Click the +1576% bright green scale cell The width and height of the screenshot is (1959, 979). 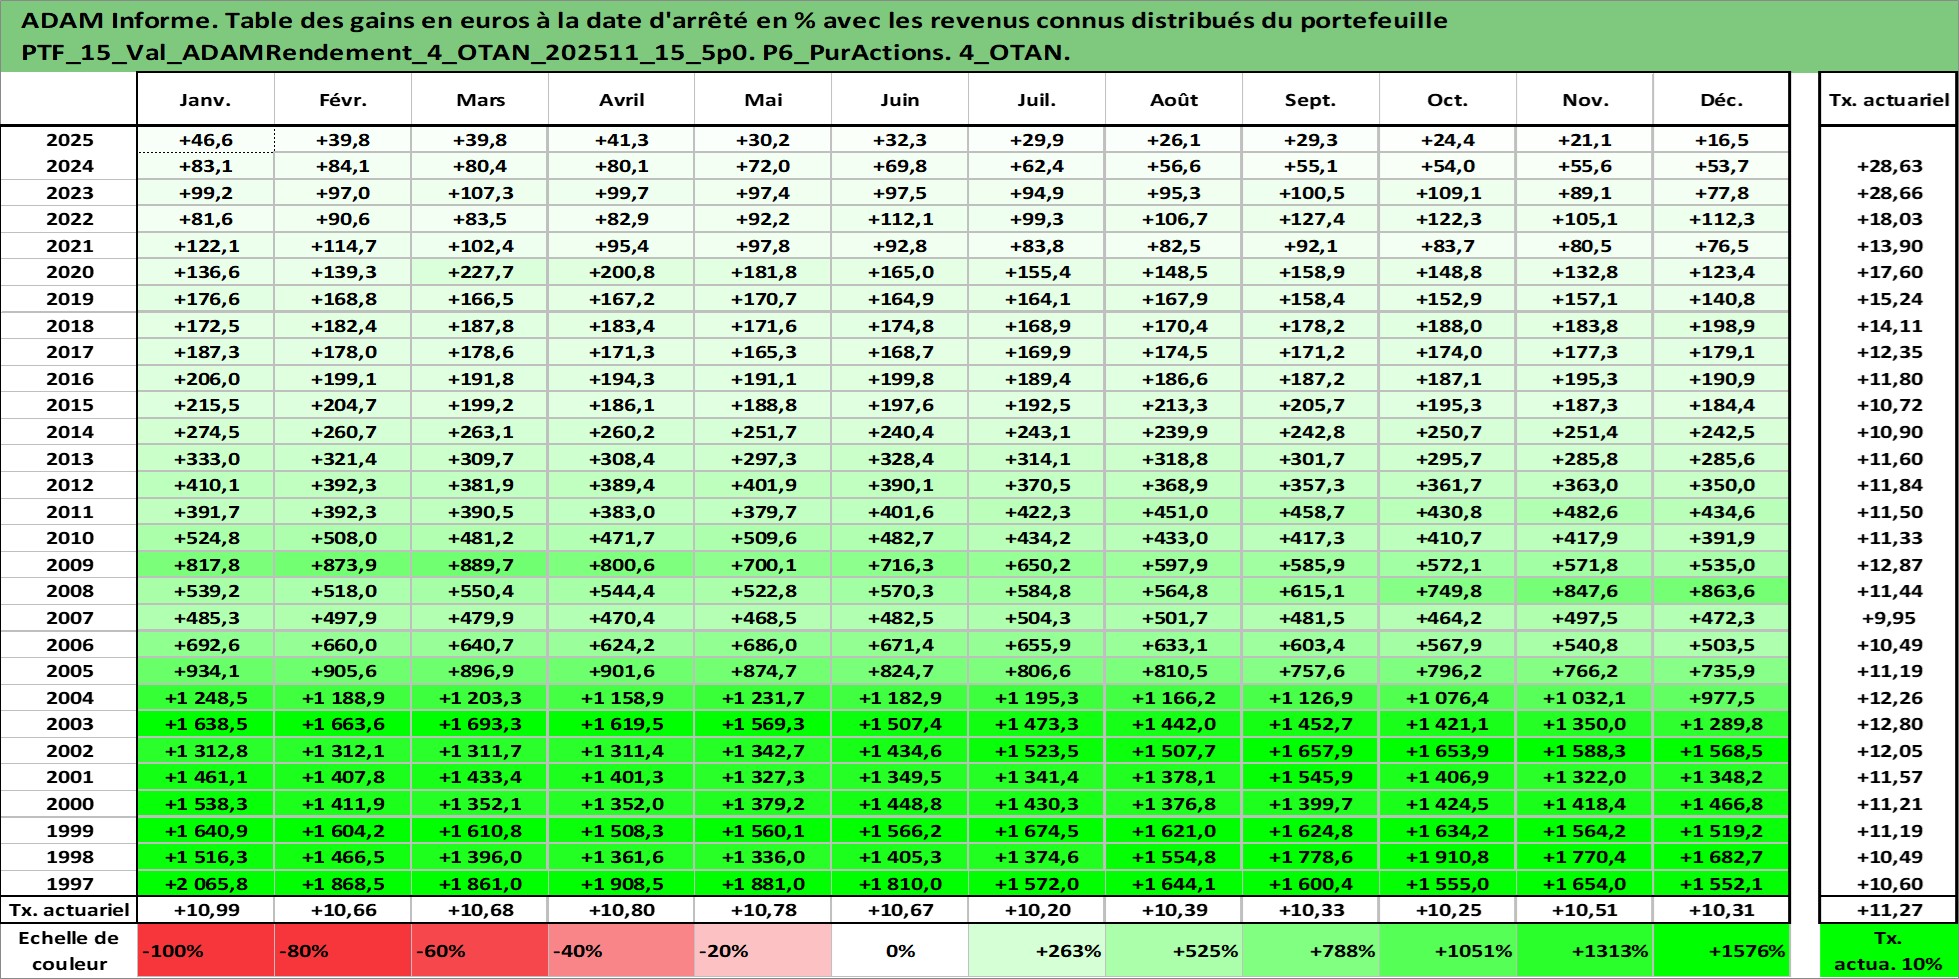click(1721, 951)
